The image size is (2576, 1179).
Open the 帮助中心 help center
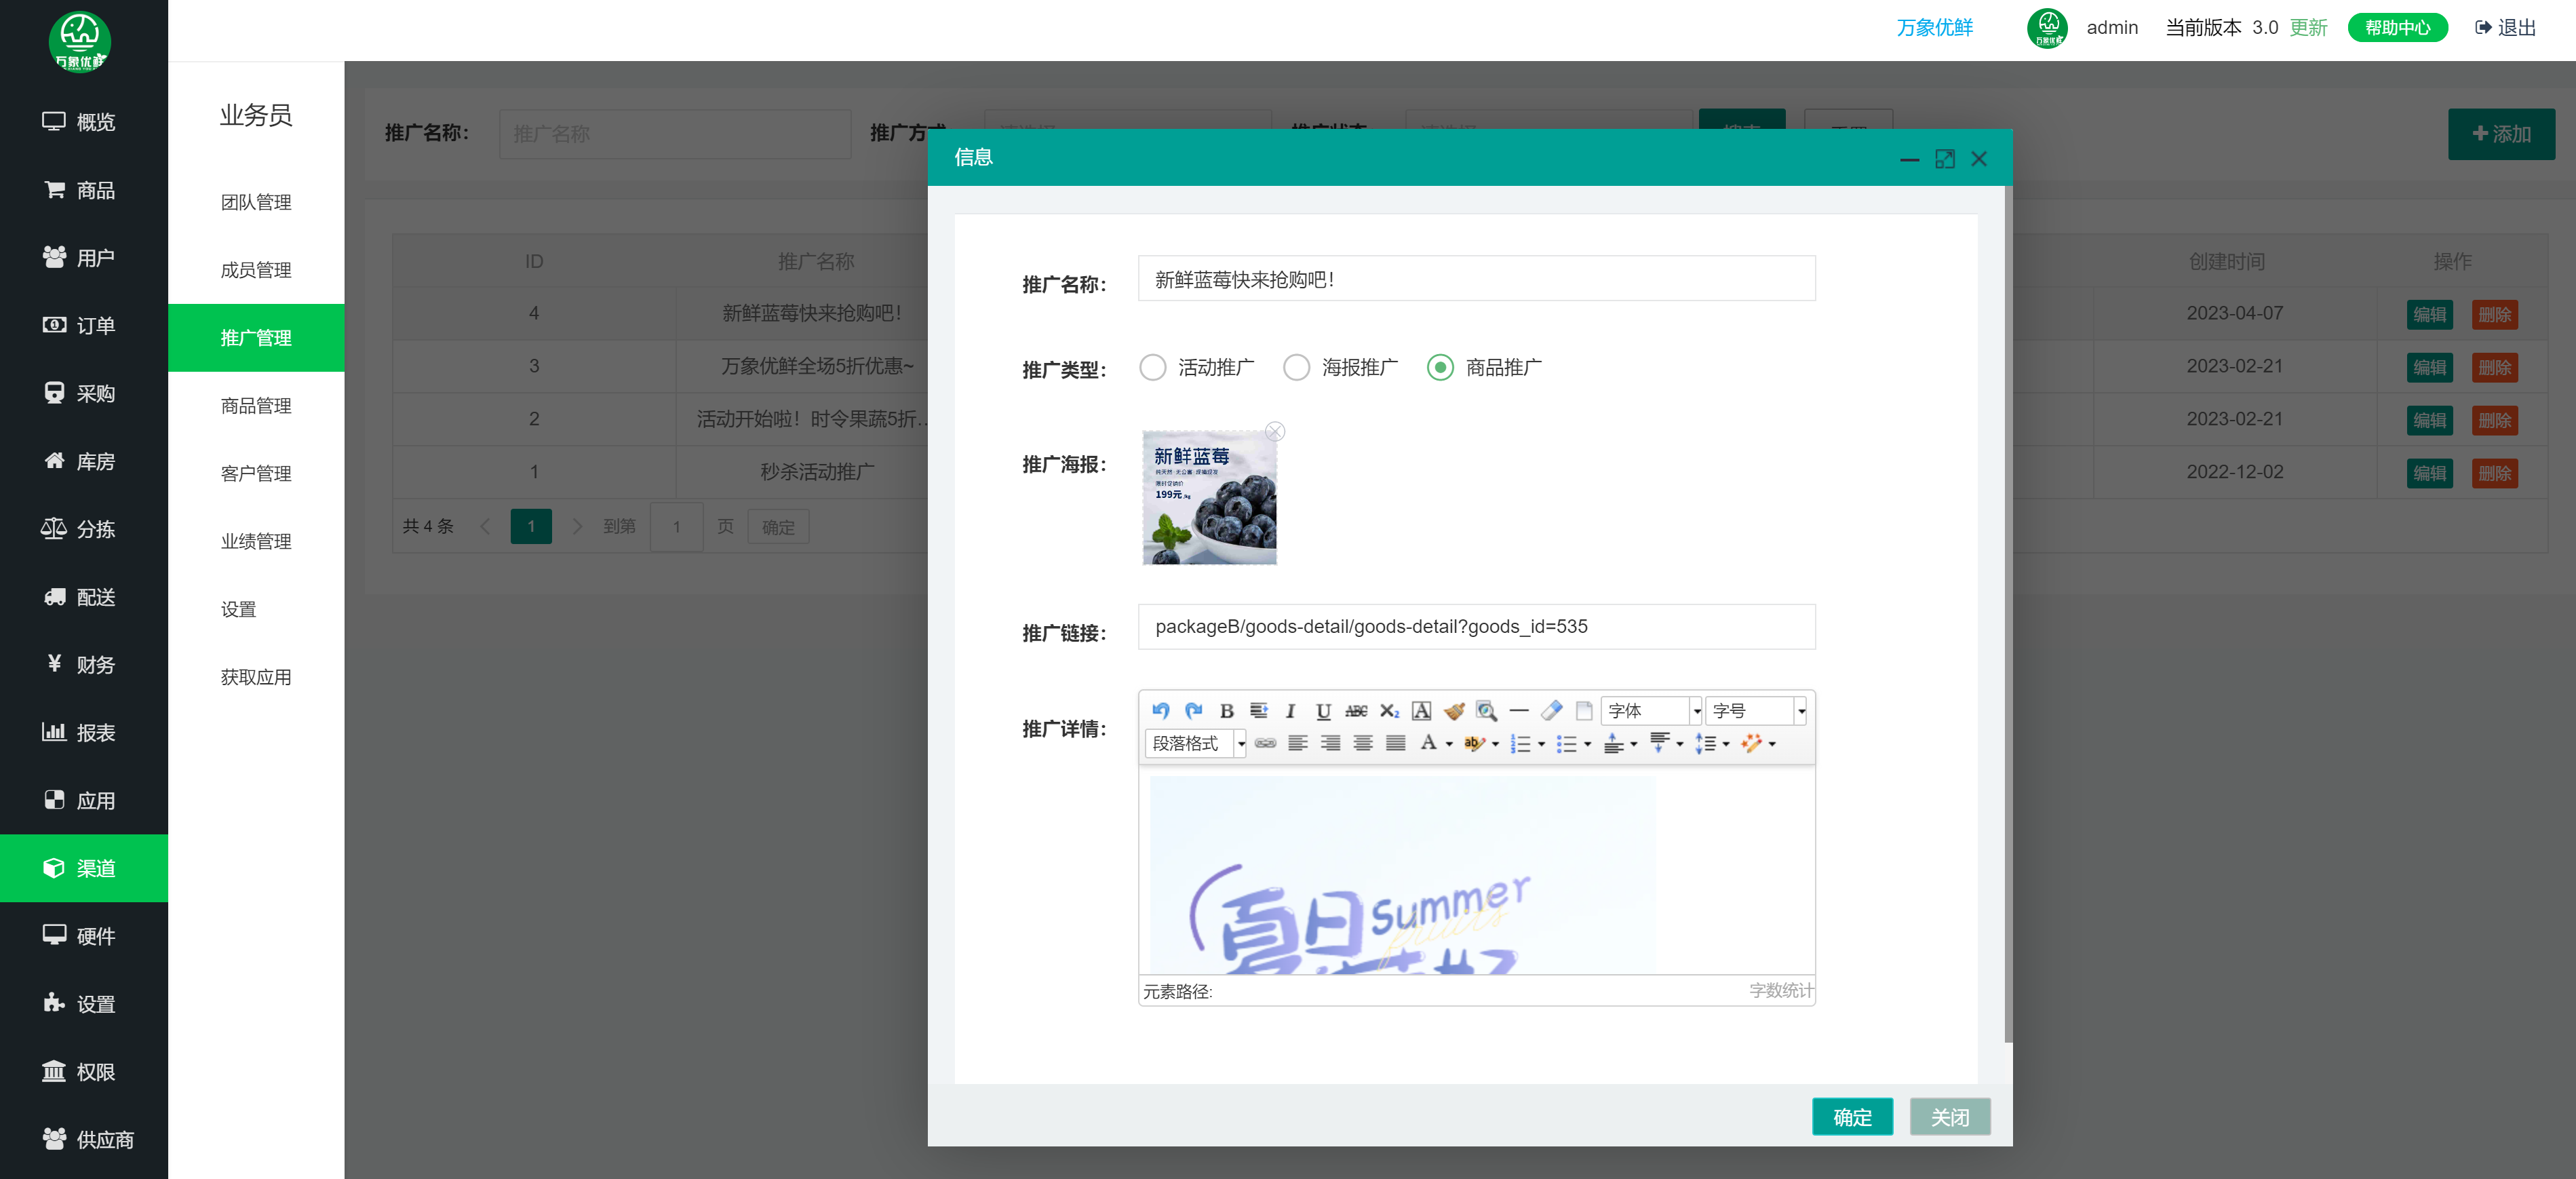(x=2397, y=28)
